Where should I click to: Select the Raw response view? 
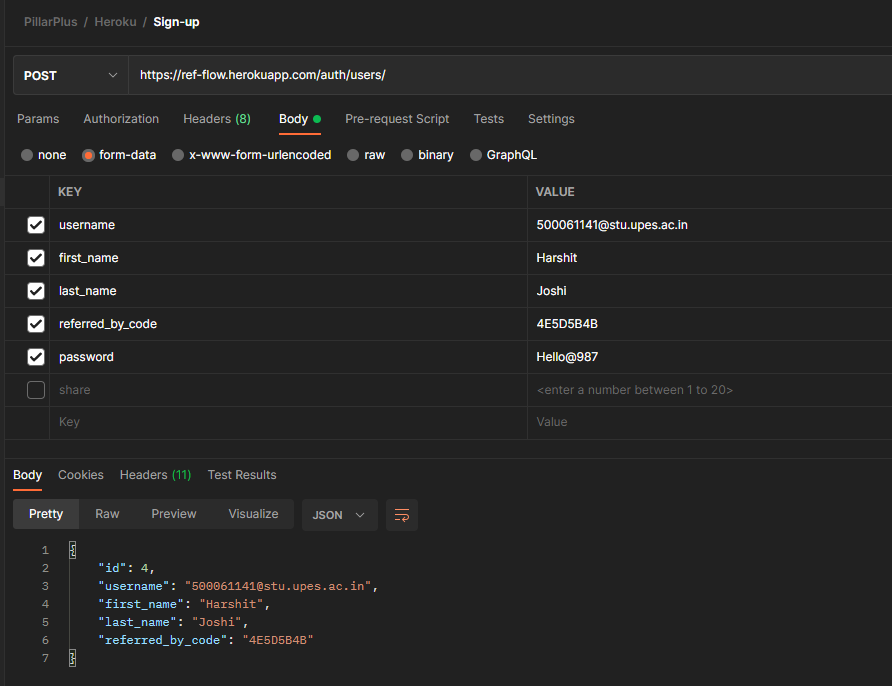pos(107,514)
